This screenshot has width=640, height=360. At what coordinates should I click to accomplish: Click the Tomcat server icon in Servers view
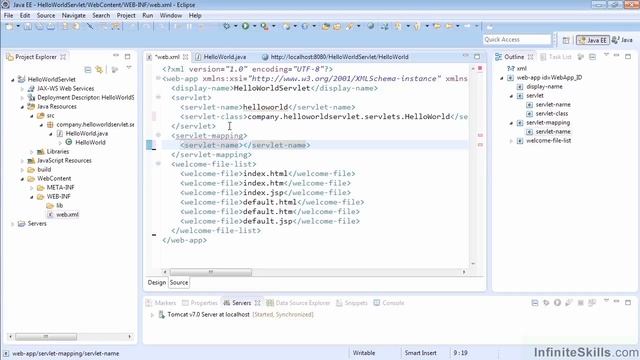click(162, 314)
